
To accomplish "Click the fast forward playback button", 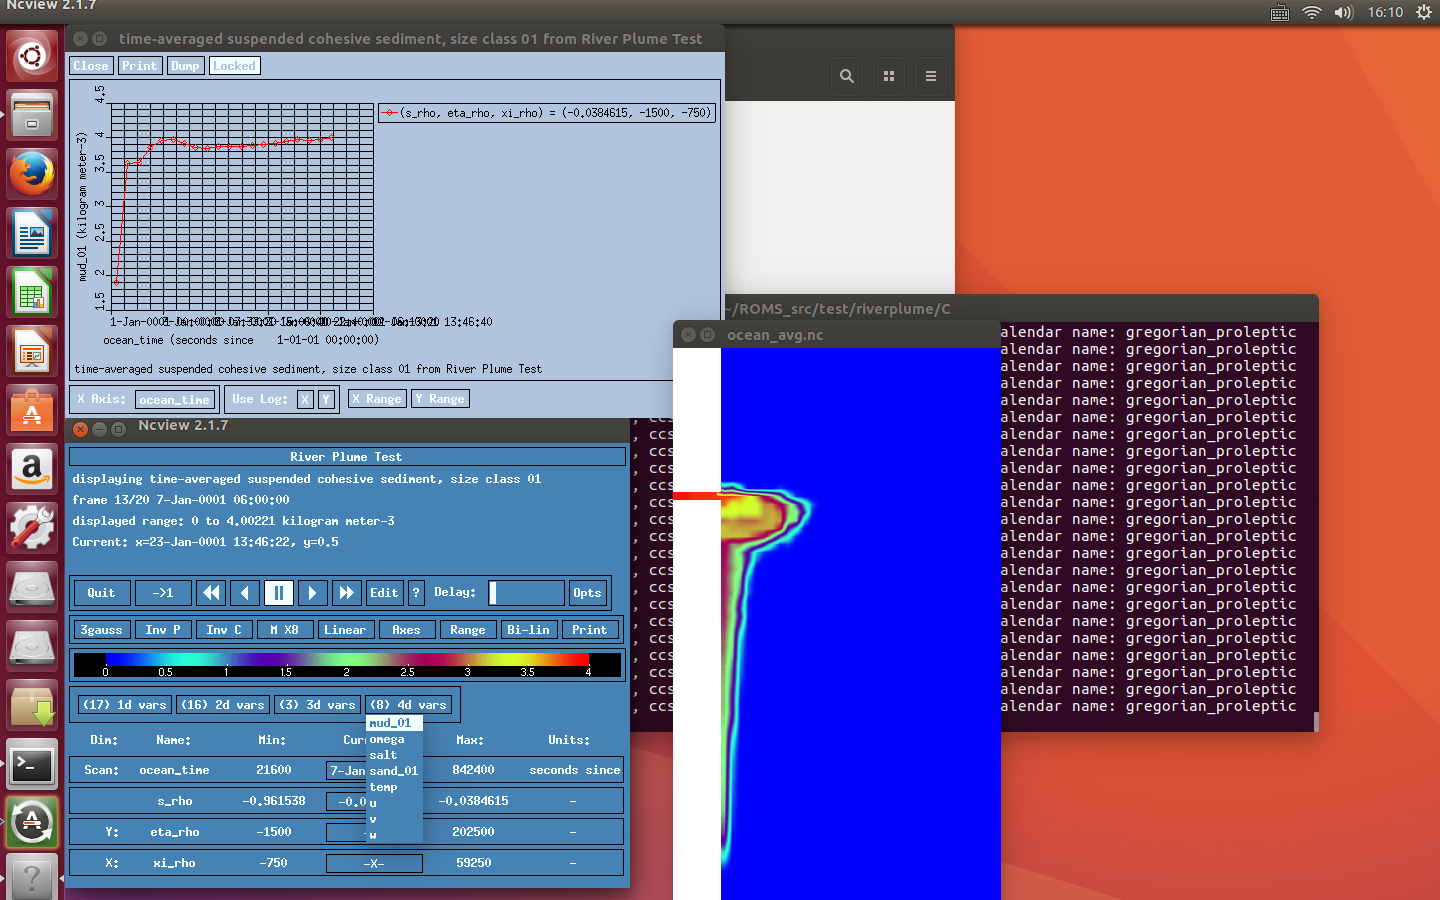I will coord(346,593).
